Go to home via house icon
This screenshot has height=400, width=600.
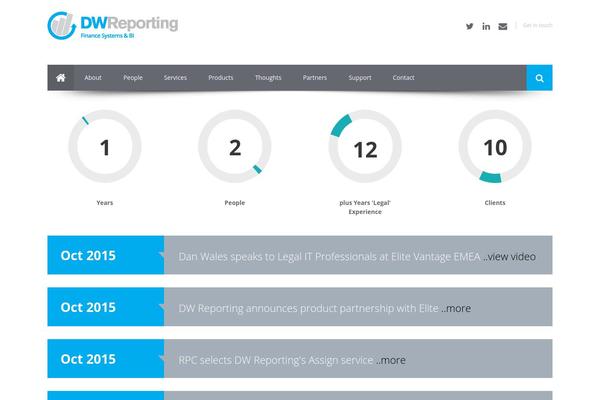point(61,78)
